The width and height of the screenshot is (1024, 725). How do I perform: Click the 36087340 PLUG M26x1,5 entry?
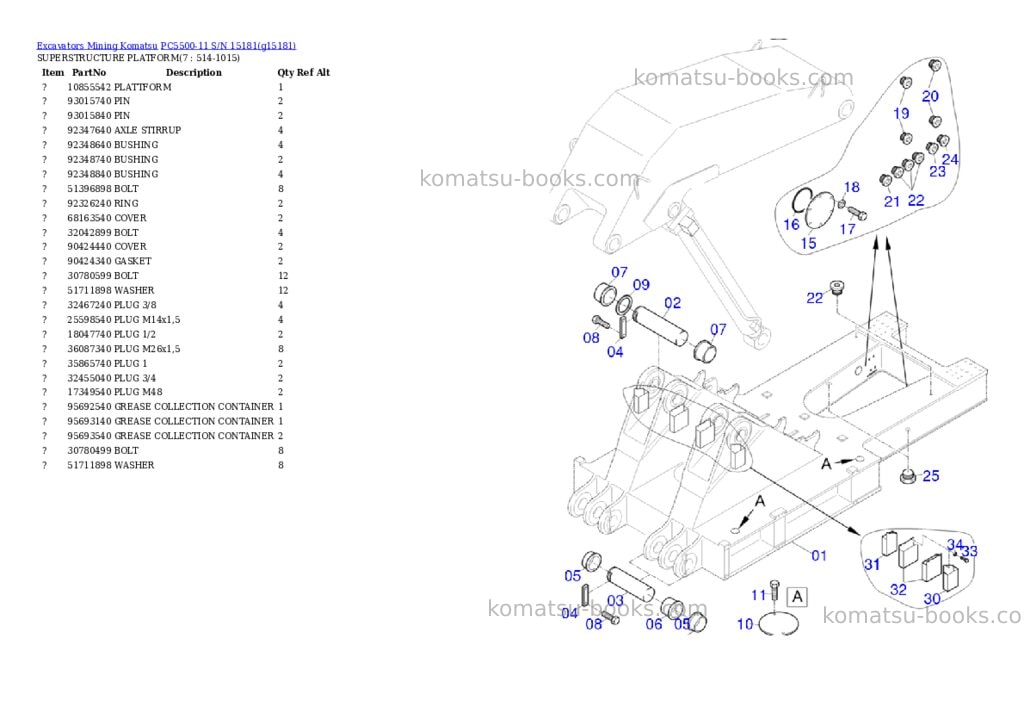tap(163, 349)
